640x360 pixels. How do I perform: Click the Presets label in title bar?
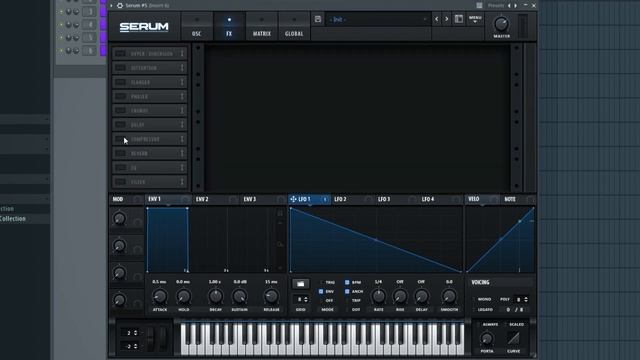(x=496, y=5)
